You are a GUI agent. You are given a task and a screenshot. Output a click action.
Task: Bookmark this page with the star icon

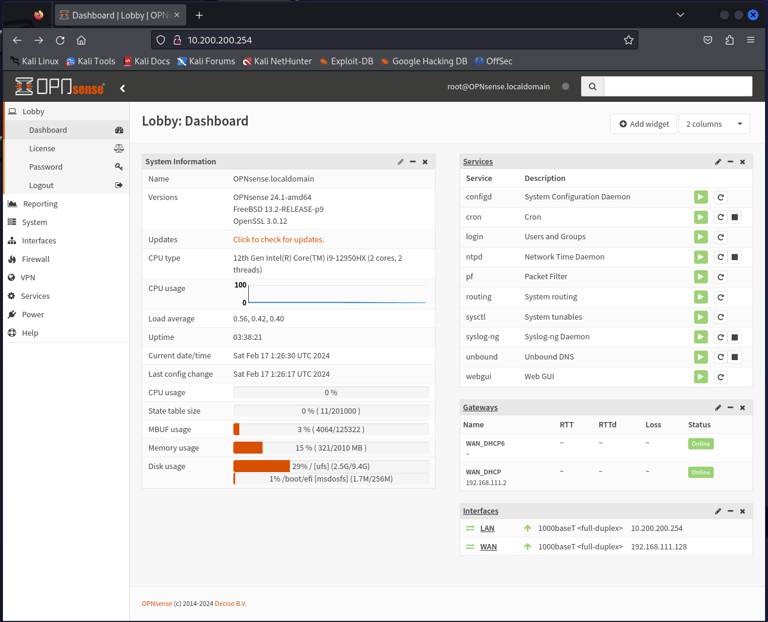(x=628, y=40)
